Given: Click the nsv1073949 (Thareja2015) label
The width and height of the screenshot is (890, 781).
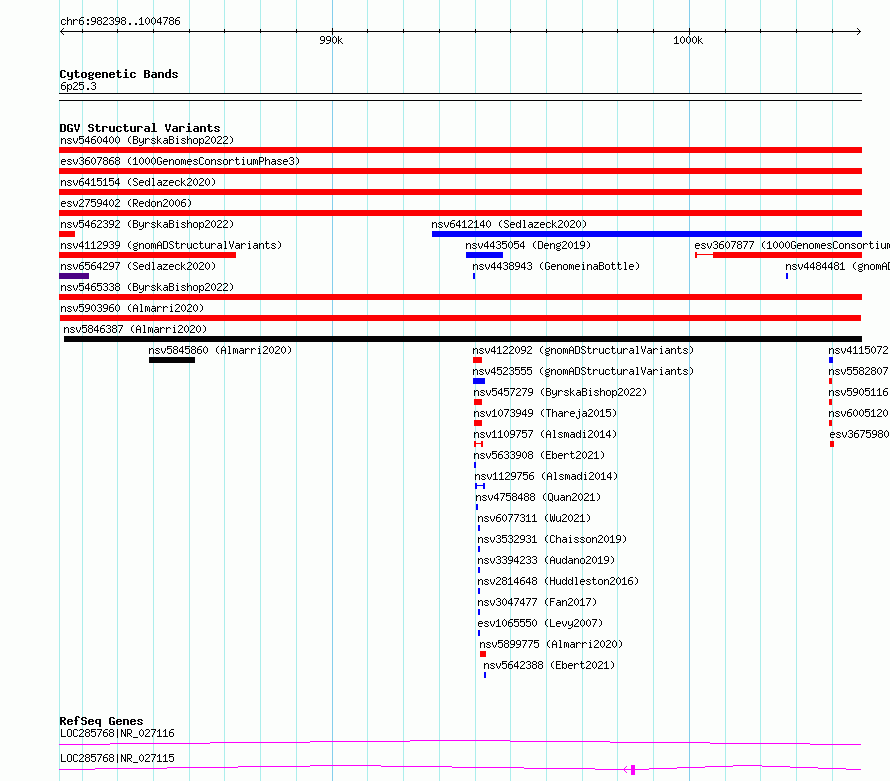Looking at the screenshot, I should (545, 413).
